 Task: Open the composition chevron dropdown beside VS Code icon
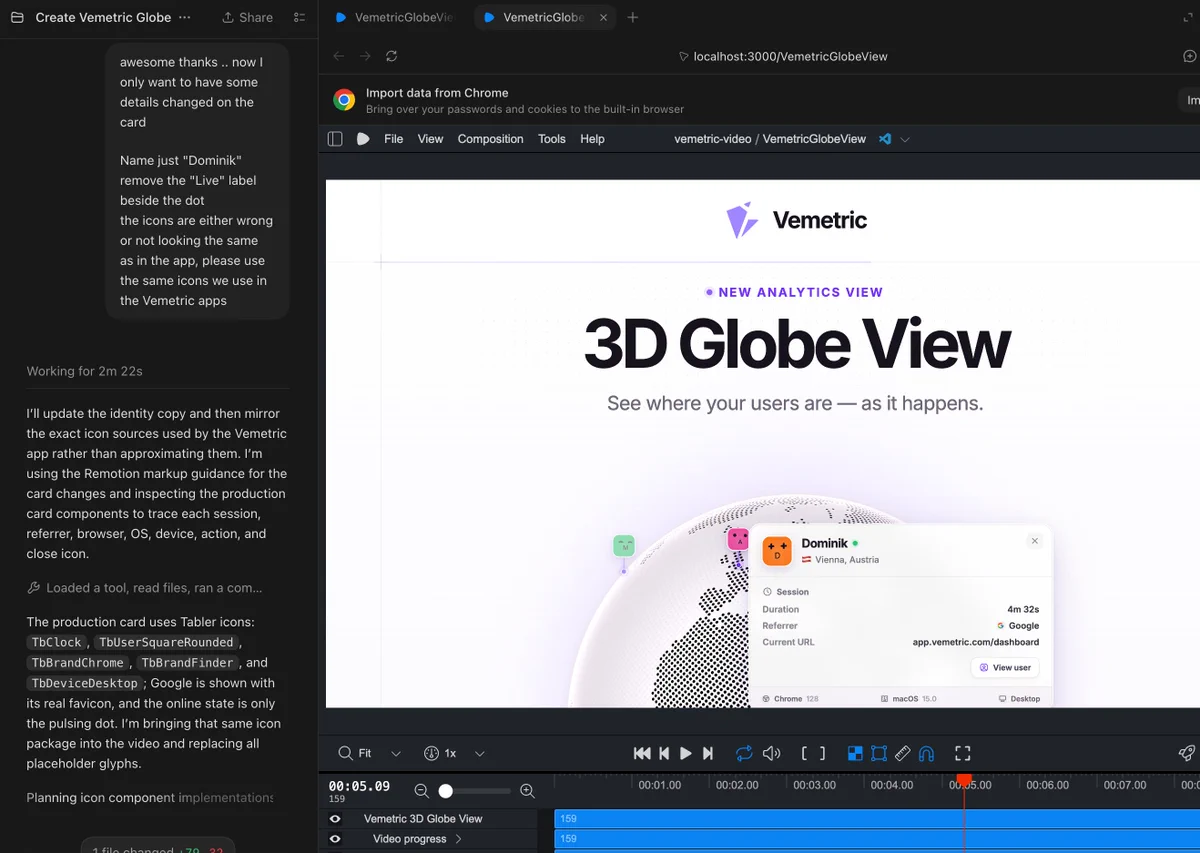[905, 140]
